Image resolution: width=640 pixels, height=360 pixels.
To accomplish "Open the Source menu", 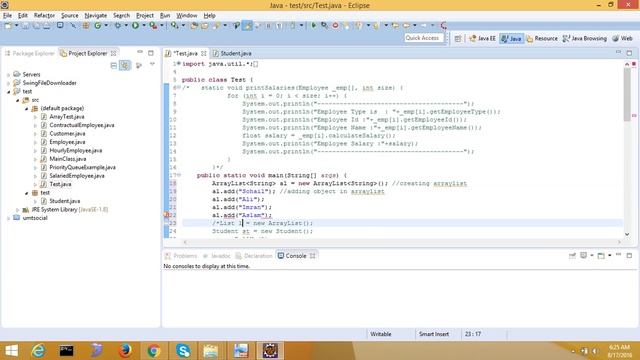I will click(69, 16).
